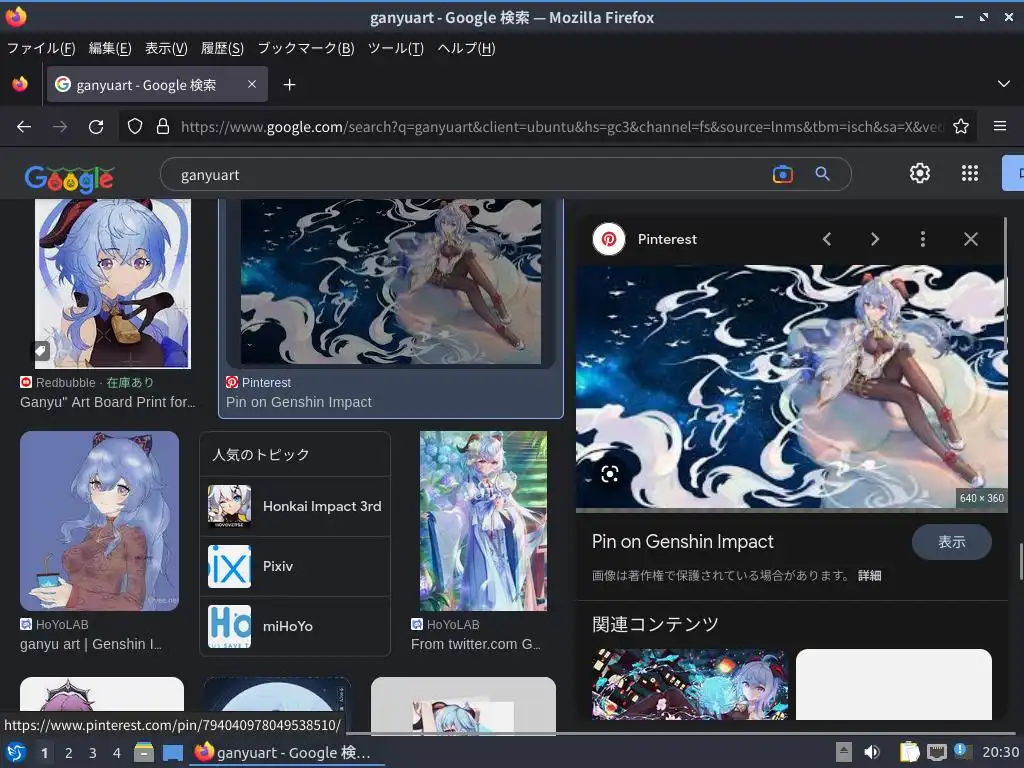Viewport: 1024px width, 768px height.
Task: Open a new tab with plus button
Action: tap(289, 85)
